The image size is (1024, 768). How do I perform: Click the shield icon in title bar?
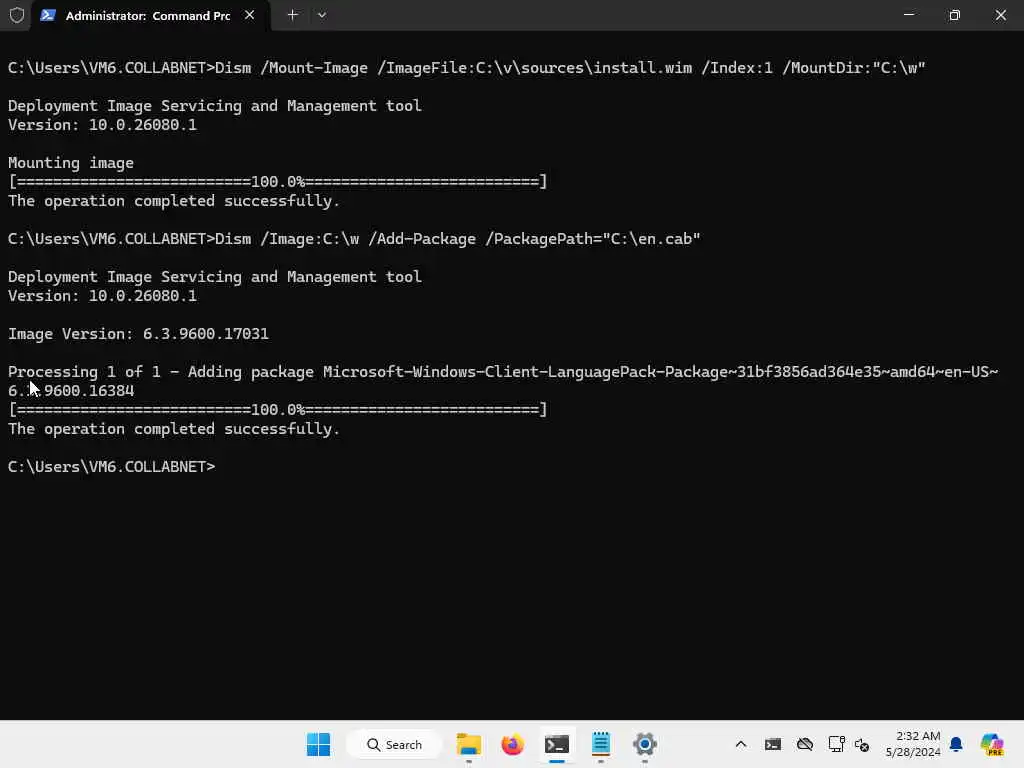pyautogui.click(x=16, y=15)
